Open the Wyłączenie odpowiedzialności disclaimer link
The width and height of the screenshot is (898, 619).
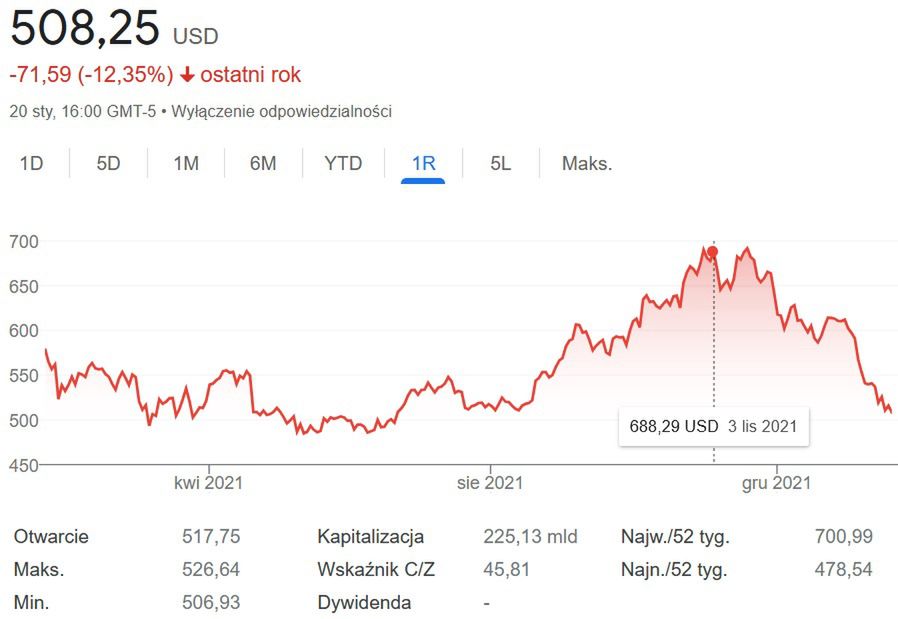click(281, 111)
